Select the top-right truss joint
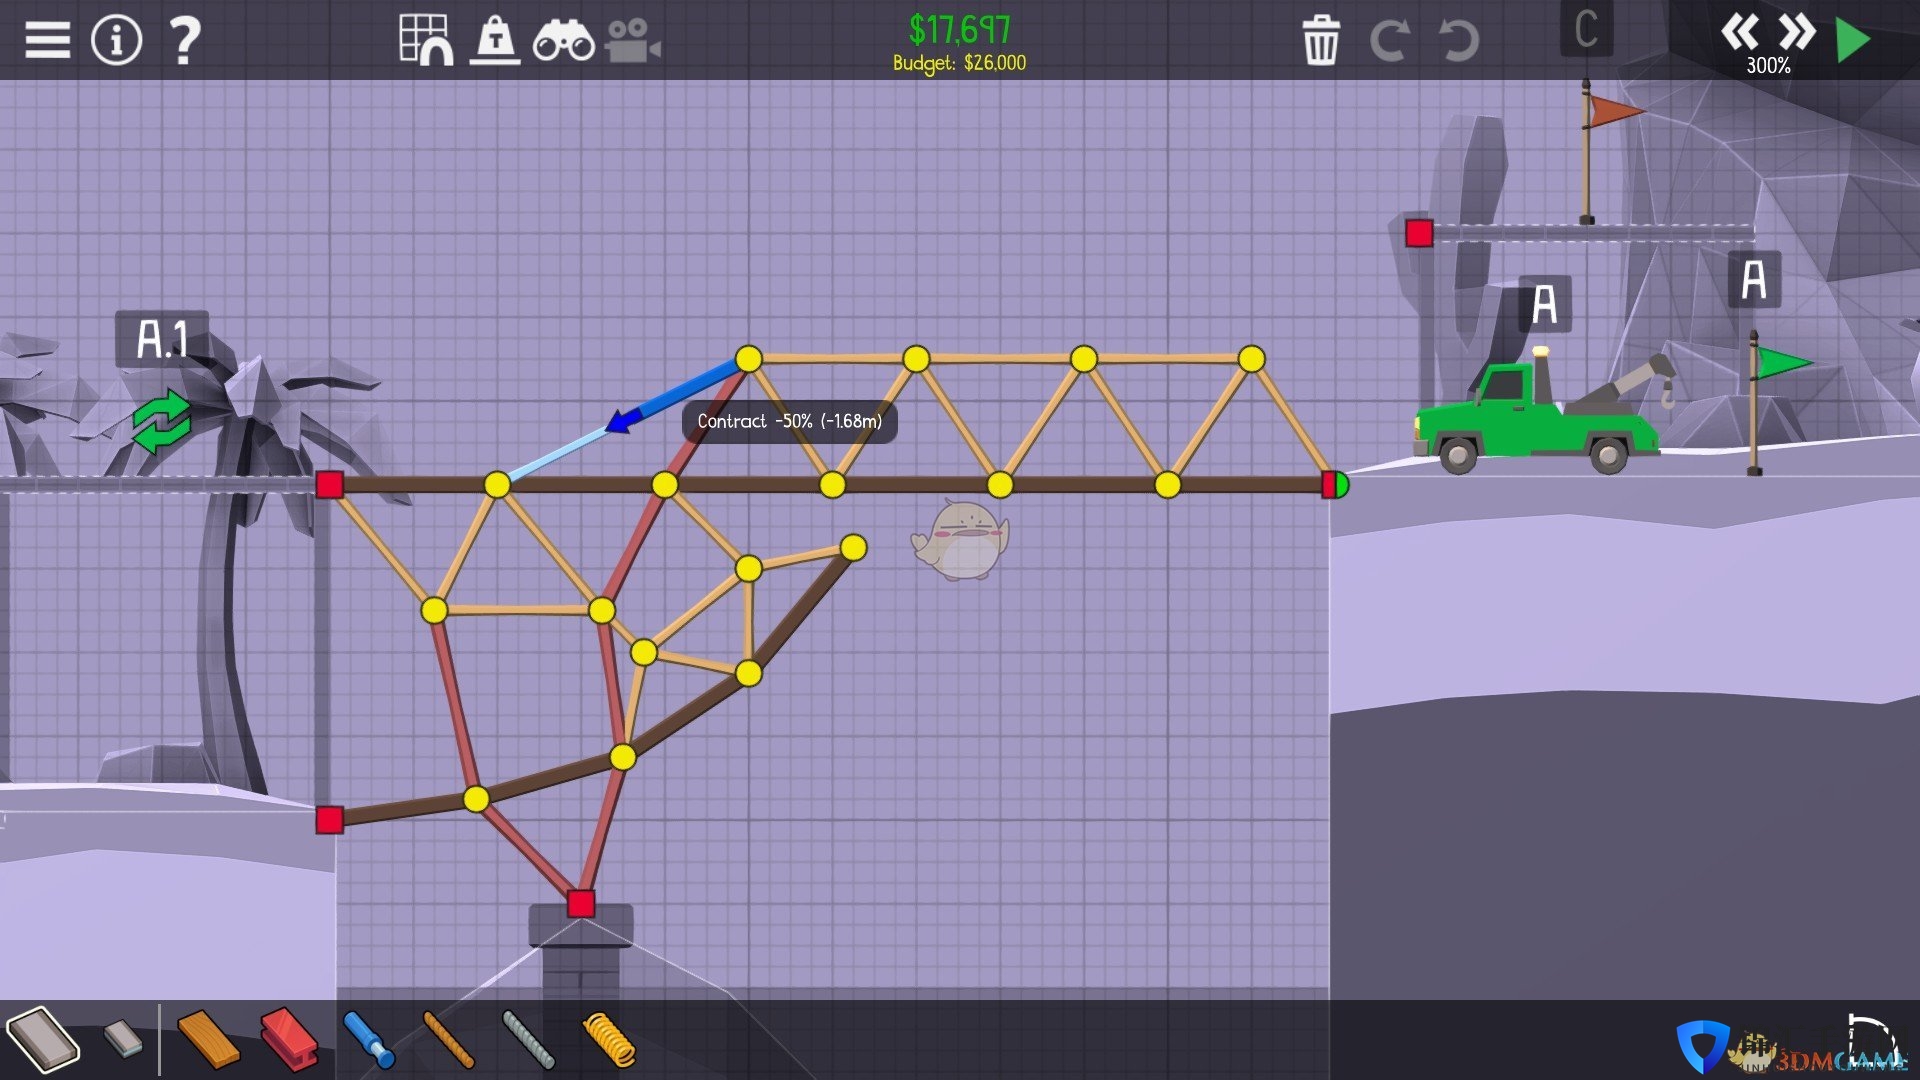This screenshot has width=1920, height=1080. (x=1252, y=359)
